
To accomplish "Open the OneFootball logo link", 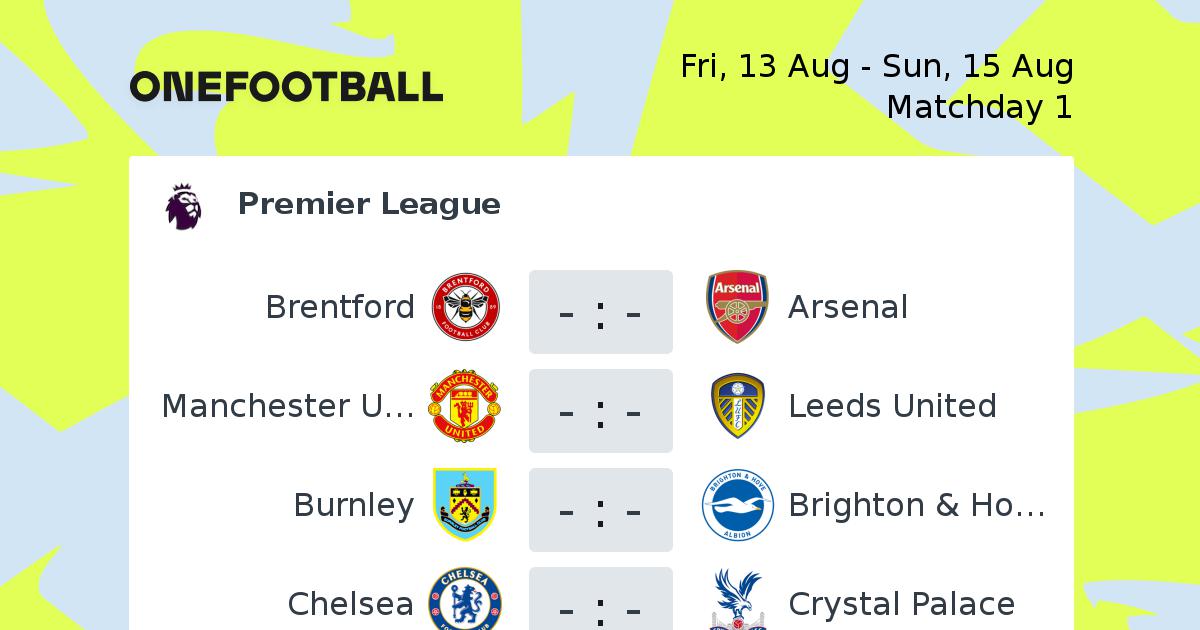I will coord(286,87).
